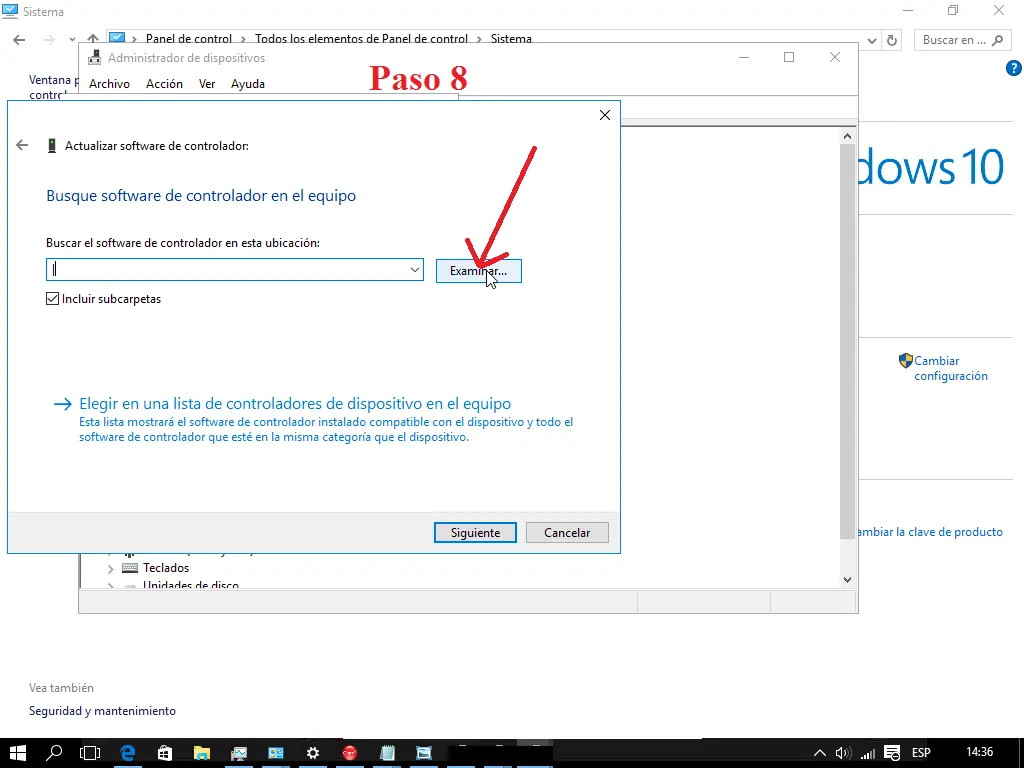Click the blue help question mark icon
Viewport: 1024px width, 768px height.
[x=1014, y=68]
